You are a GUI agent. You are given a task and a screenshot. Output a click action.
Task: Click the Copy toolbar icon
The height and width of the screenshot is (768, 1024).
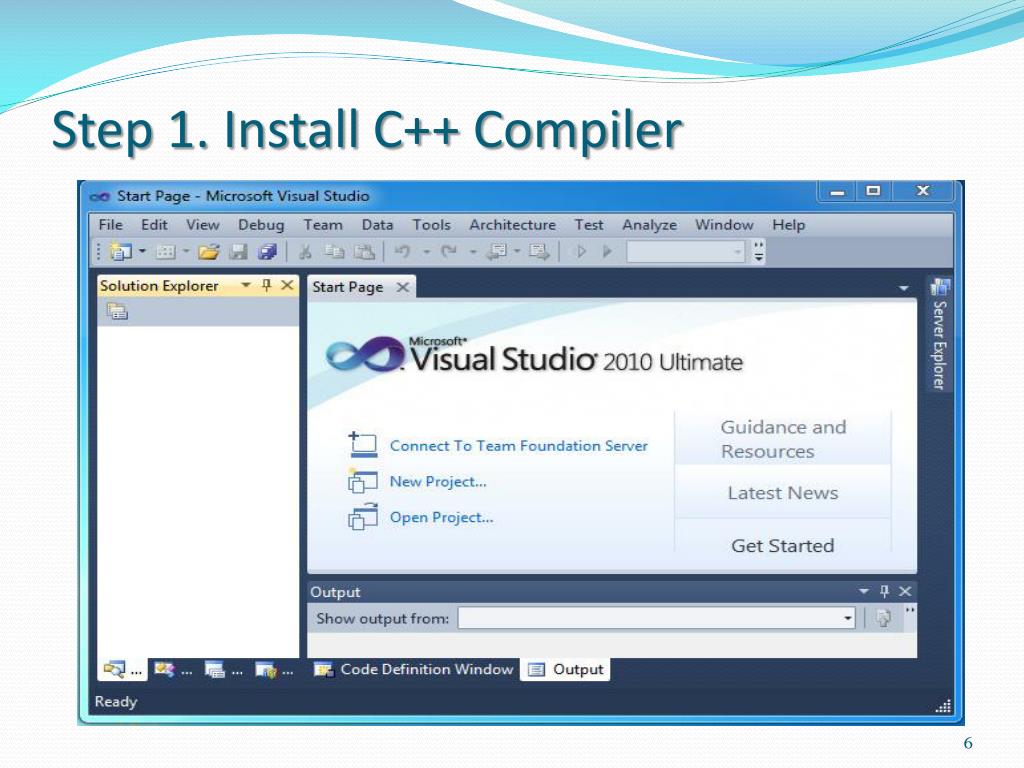coord(334,251)
